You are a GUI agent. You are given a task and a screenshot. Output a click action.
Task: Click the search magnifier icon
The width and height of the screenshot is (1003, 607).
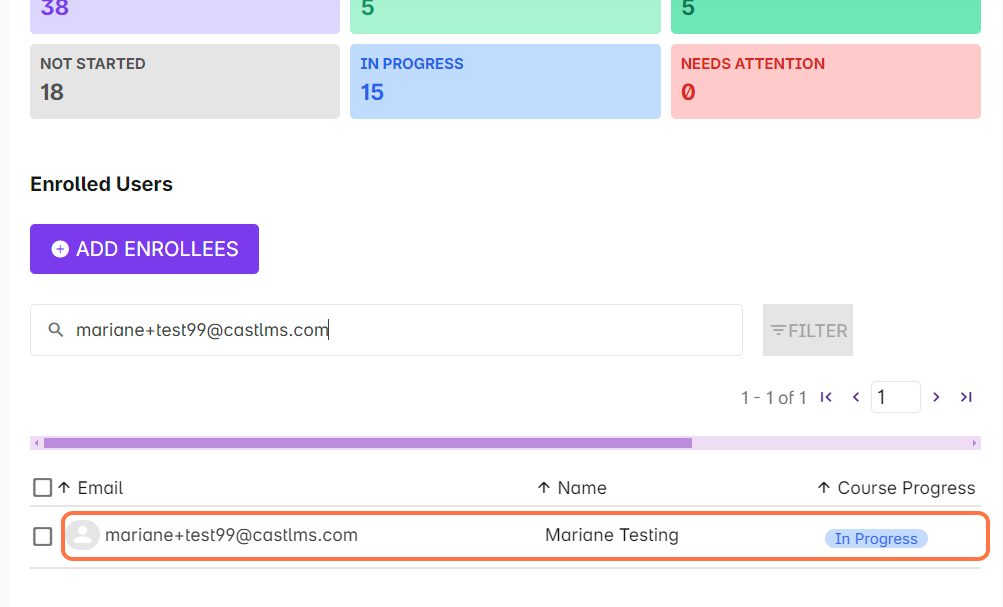[56, 330]
